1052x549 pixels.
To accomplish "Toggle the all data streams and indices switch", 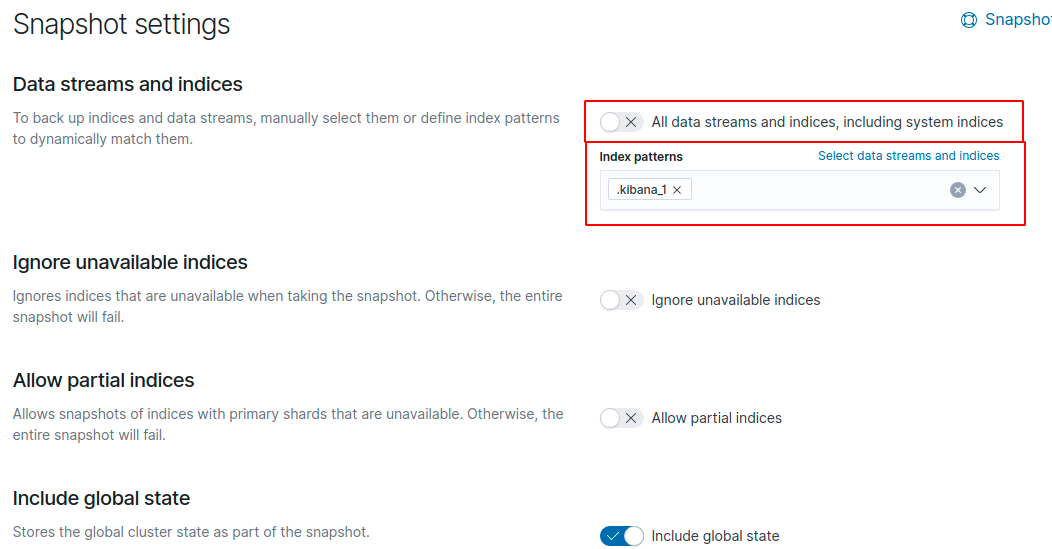I will pos(621,122).
